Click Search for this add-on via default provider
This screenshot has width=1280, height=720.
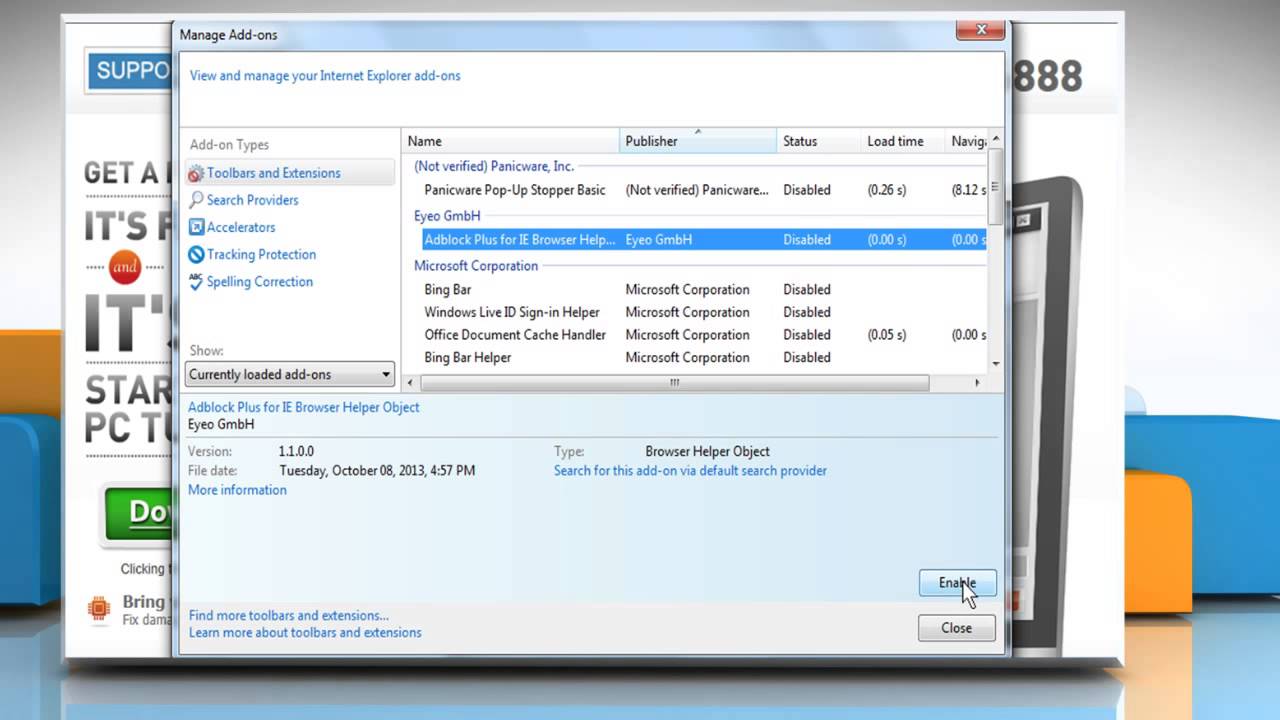pyautogui.click(x=690, y=471)
